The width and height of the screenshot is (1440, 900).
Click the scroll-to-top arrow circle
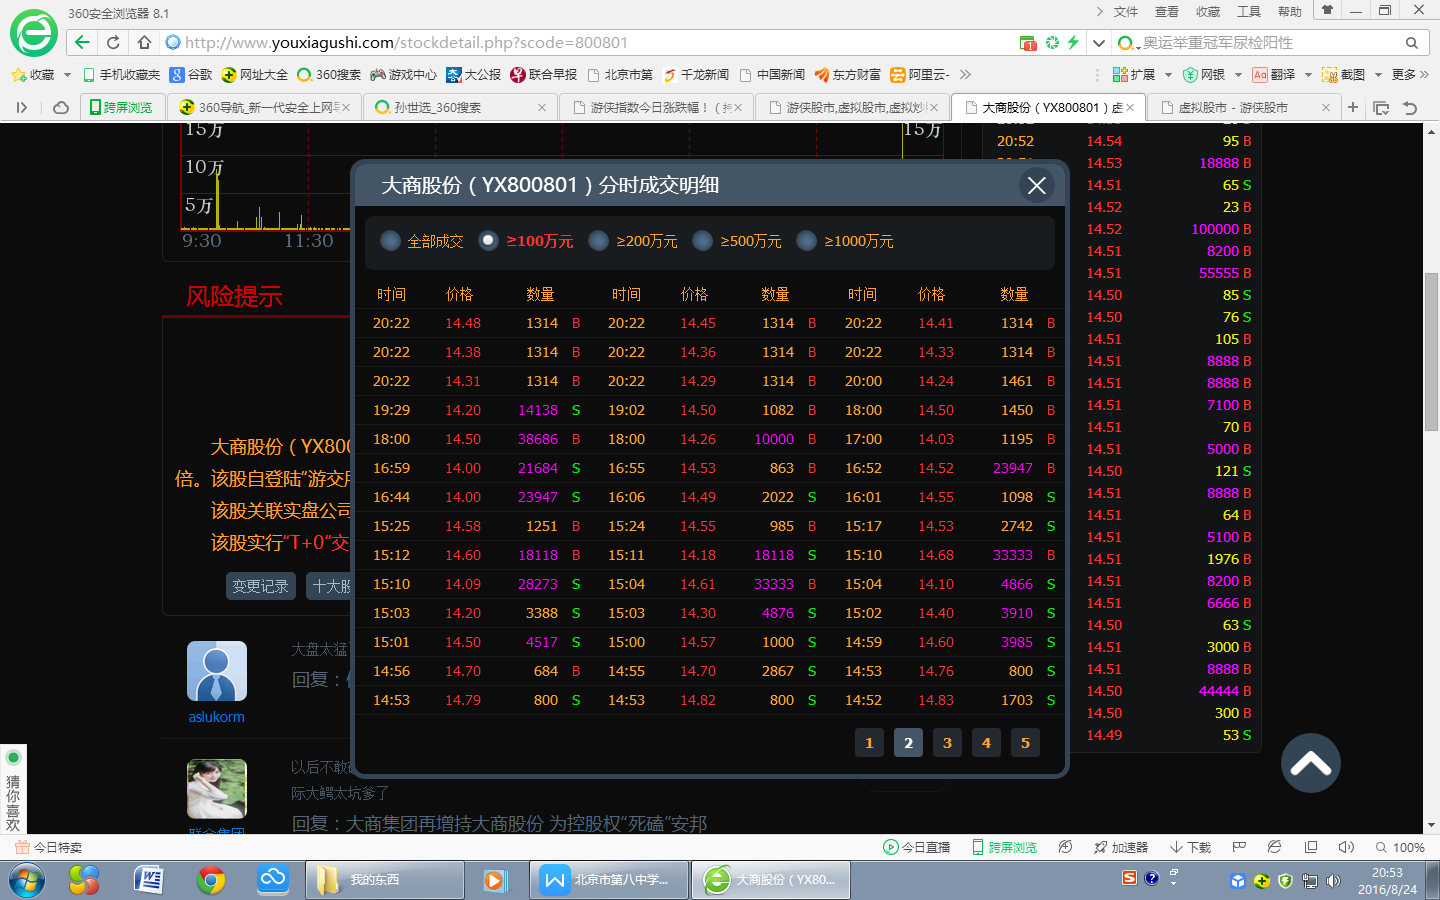[1310, 763]
